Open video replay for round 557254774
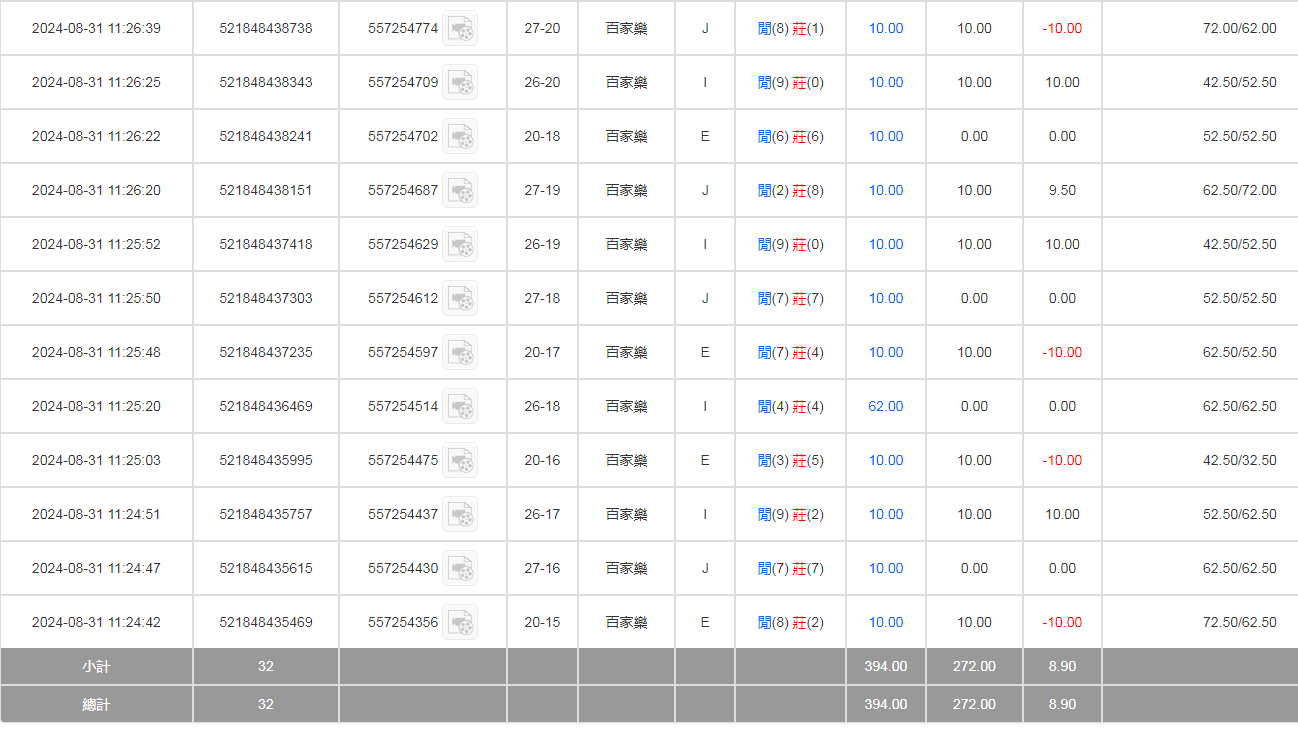The width and height of the screenshot is (1298, 741). [x=460, y=29]
